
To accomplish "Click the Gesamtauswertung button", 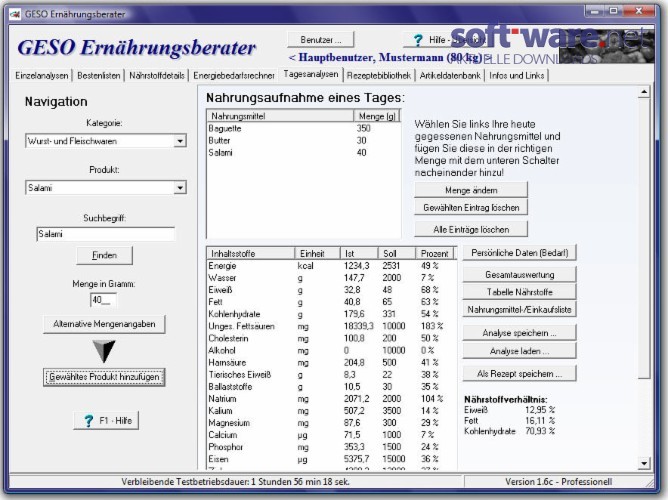I will [520, 275].
